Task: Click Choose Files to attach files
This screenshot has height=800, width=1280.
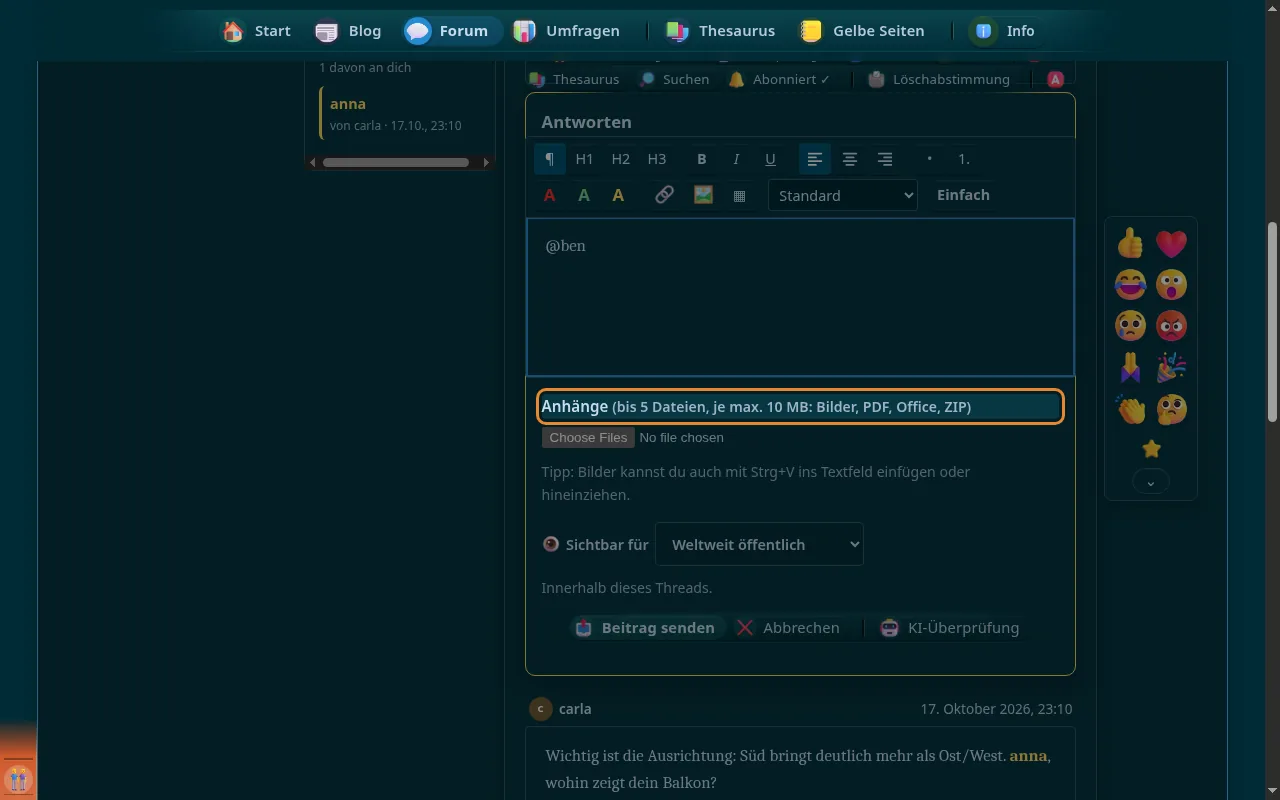Action: click(x=588, y=437)
